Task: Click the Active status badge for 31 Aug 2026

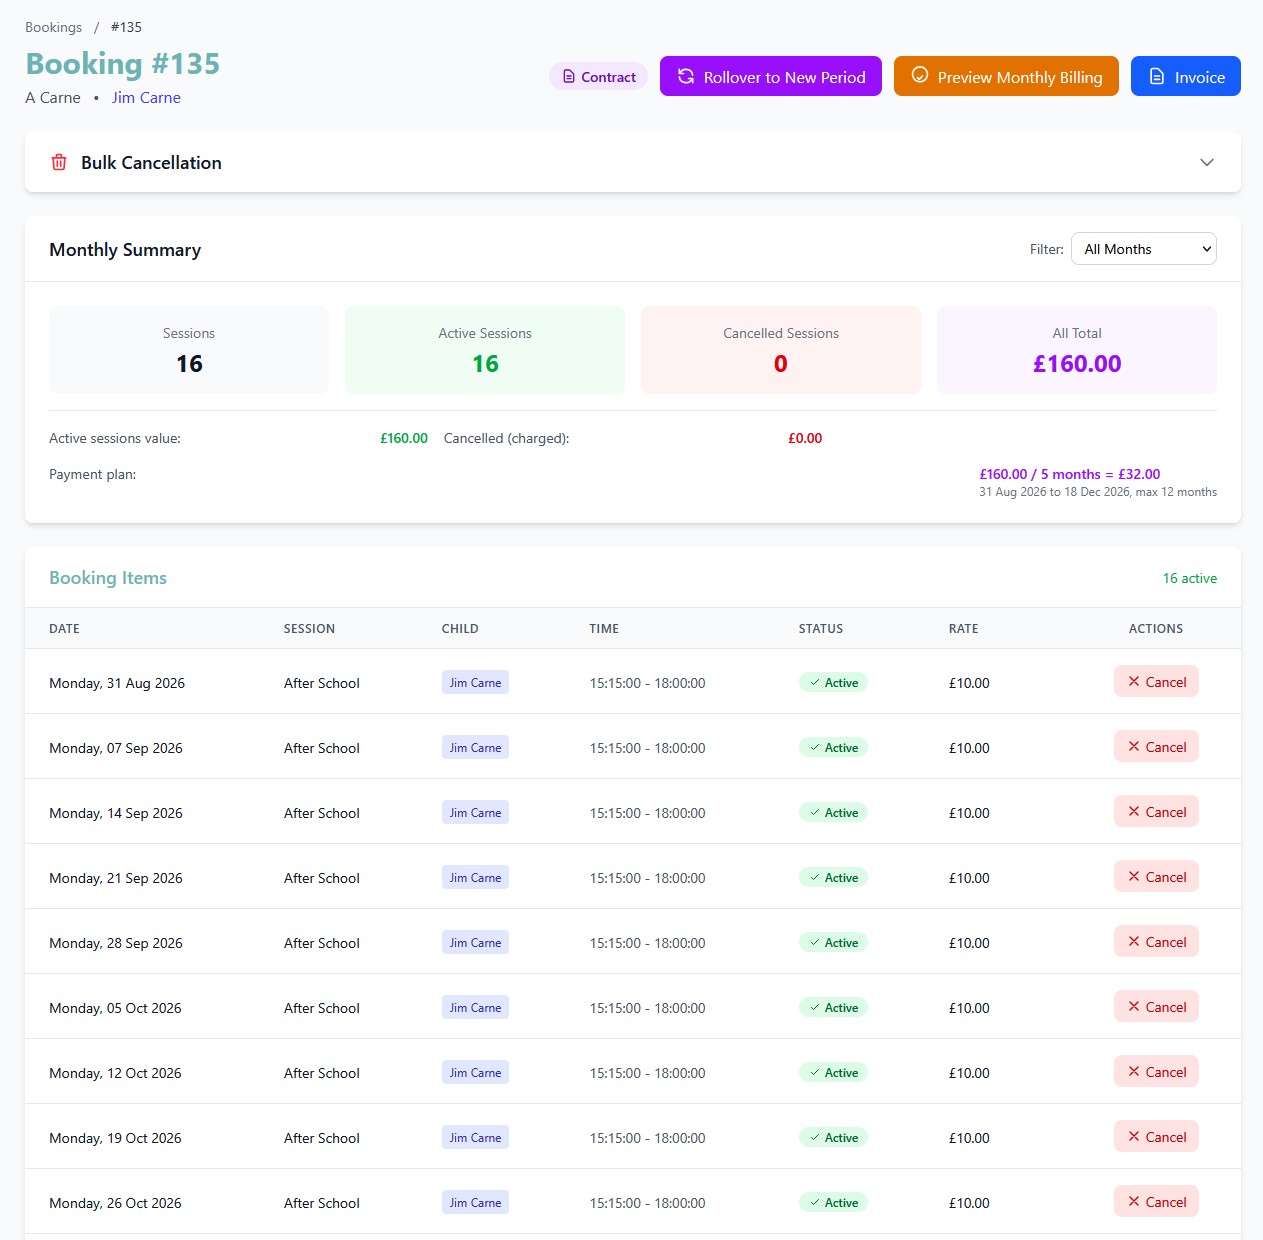Action: [833, 683]
